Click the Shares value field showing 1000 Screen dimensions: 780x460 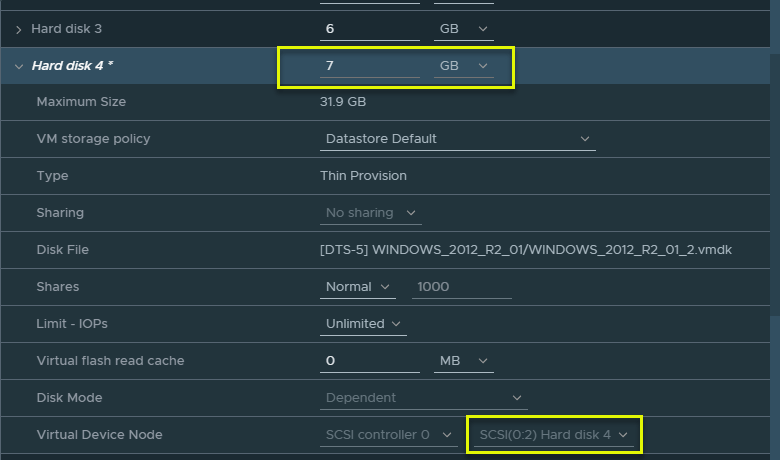coord(460,287)
